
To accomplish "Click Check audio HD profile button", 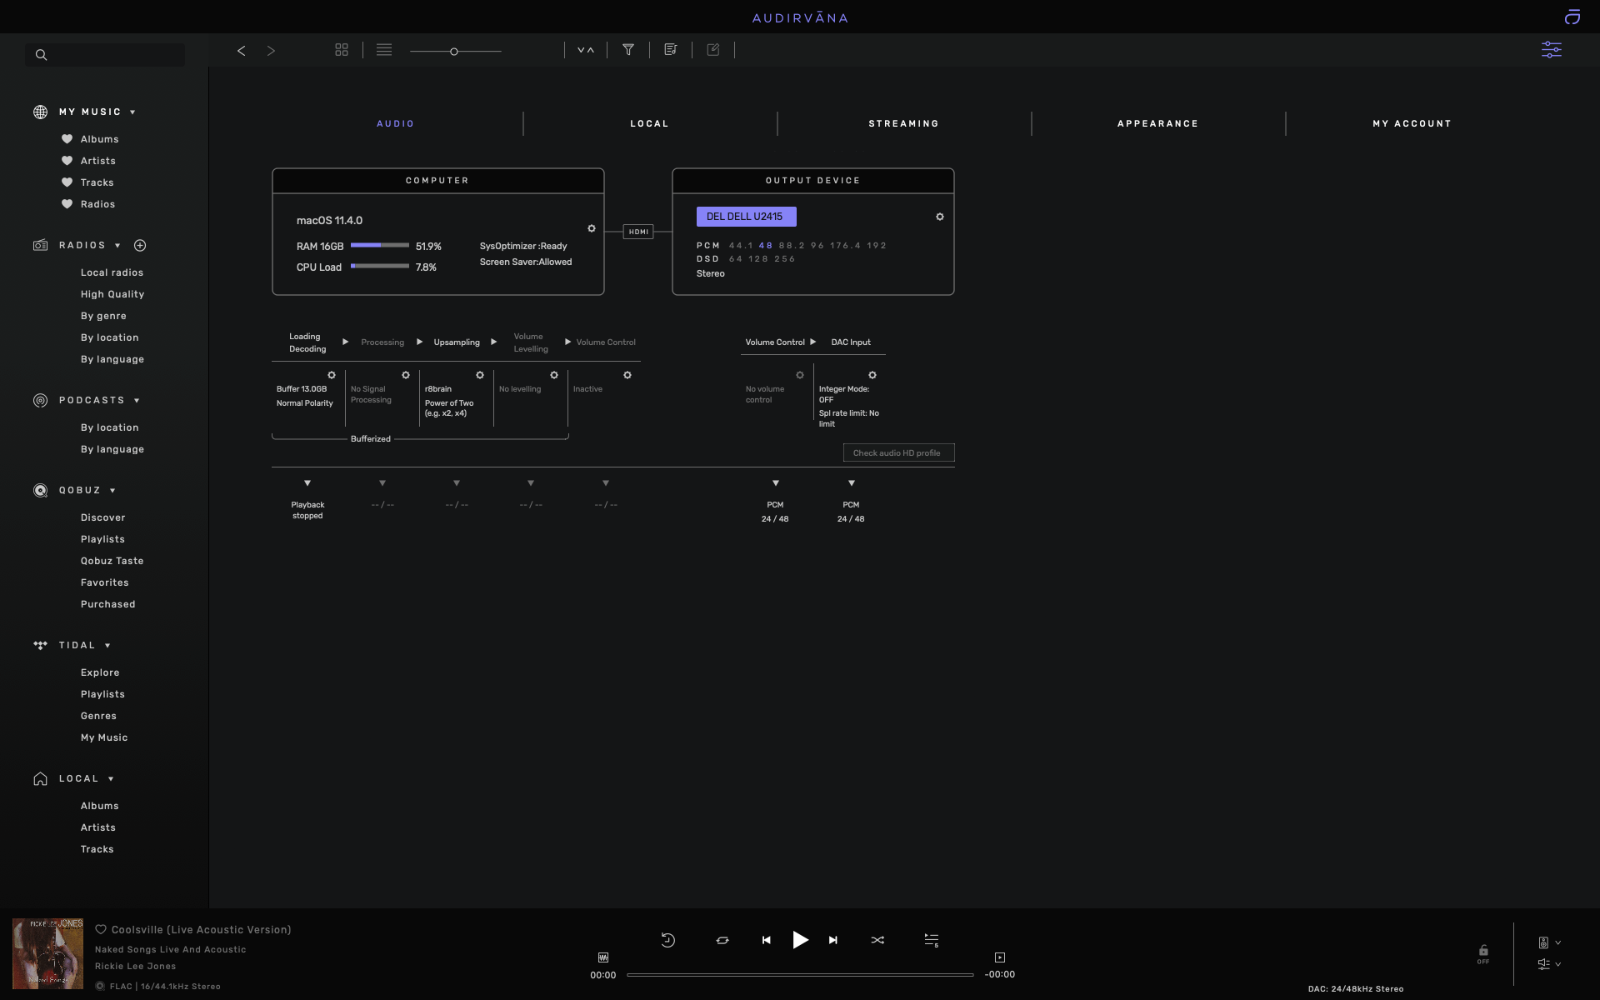I will click(898, 453).
